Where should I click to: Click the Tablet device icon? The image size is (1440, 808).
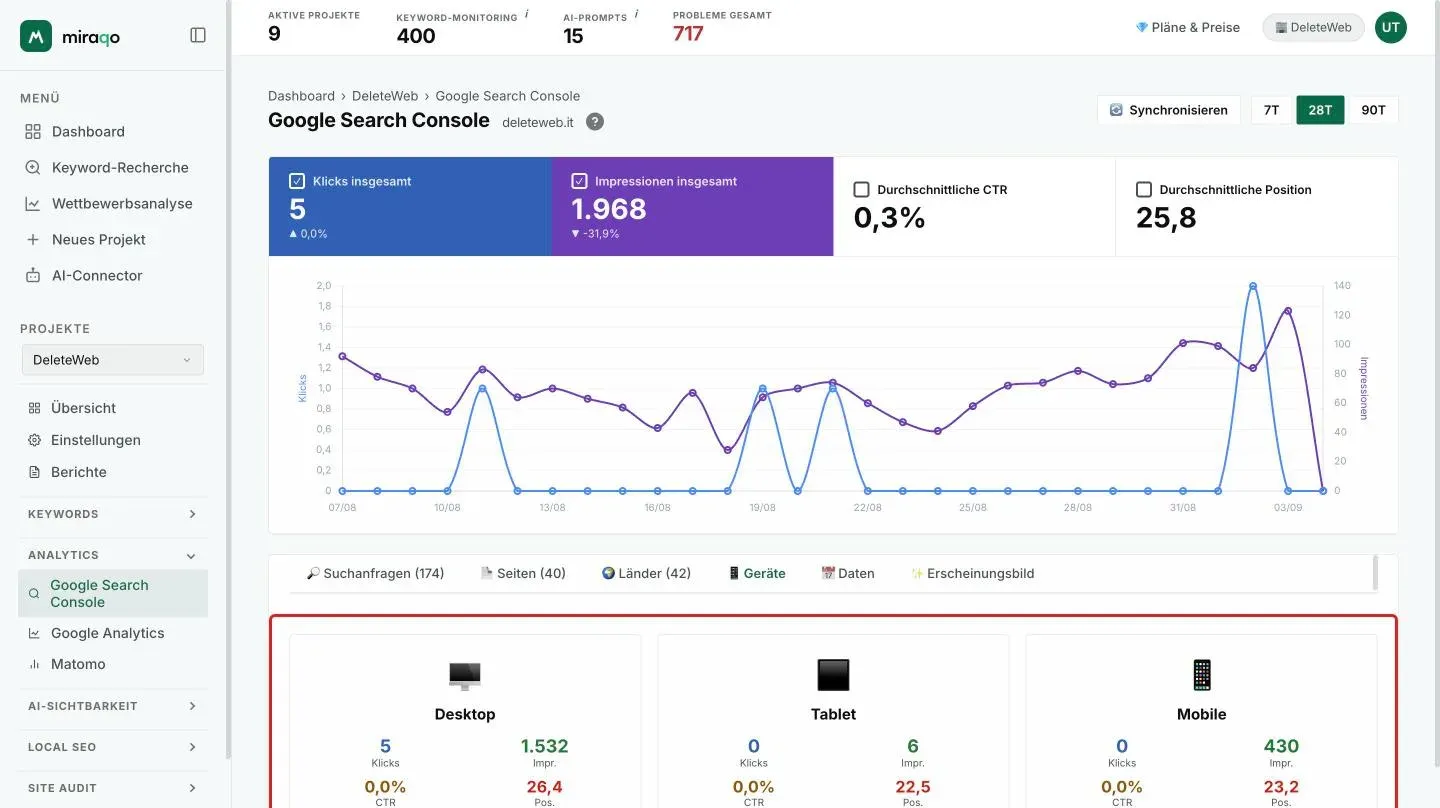(x=833, y=676)
